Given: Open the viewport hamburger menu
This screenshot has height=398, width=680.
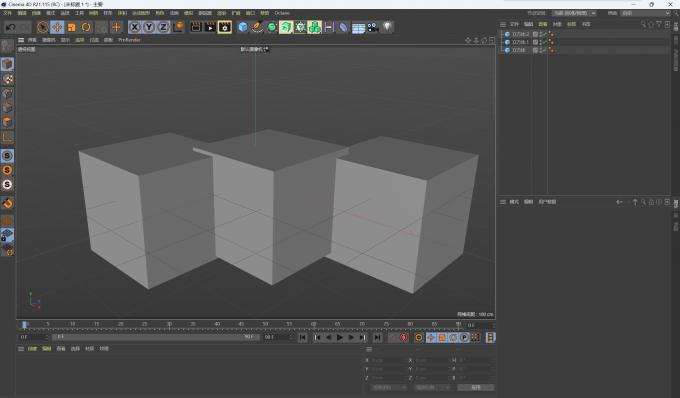Looking at the screenshot, I should click(x=21, y=40).
